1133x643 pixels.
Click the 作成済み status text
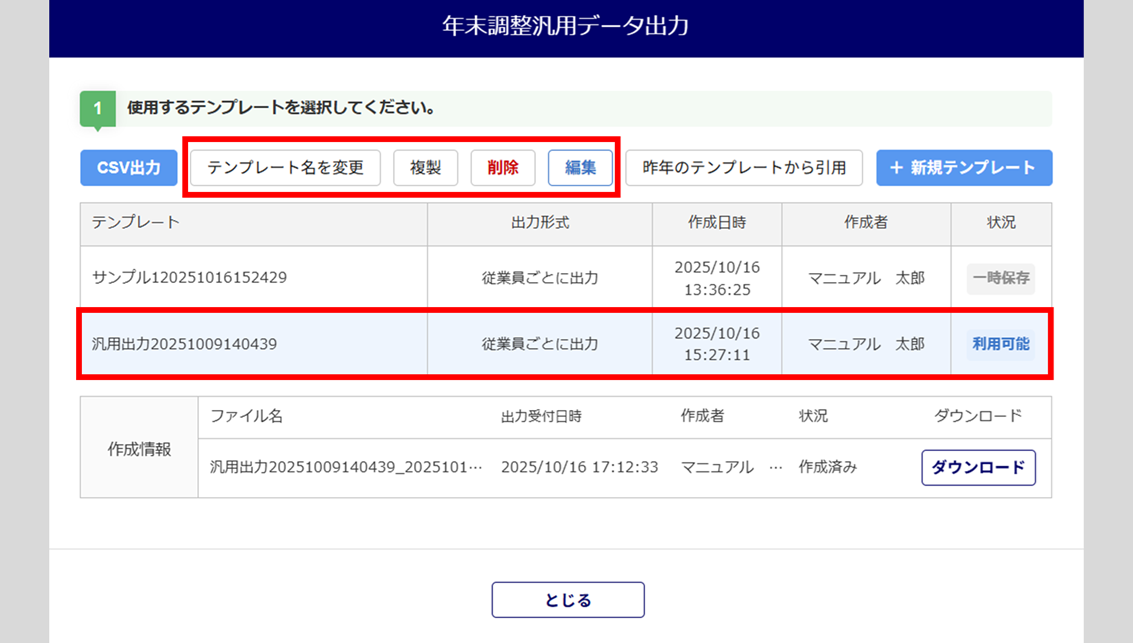pyautogui.click(x=827, y=467)
